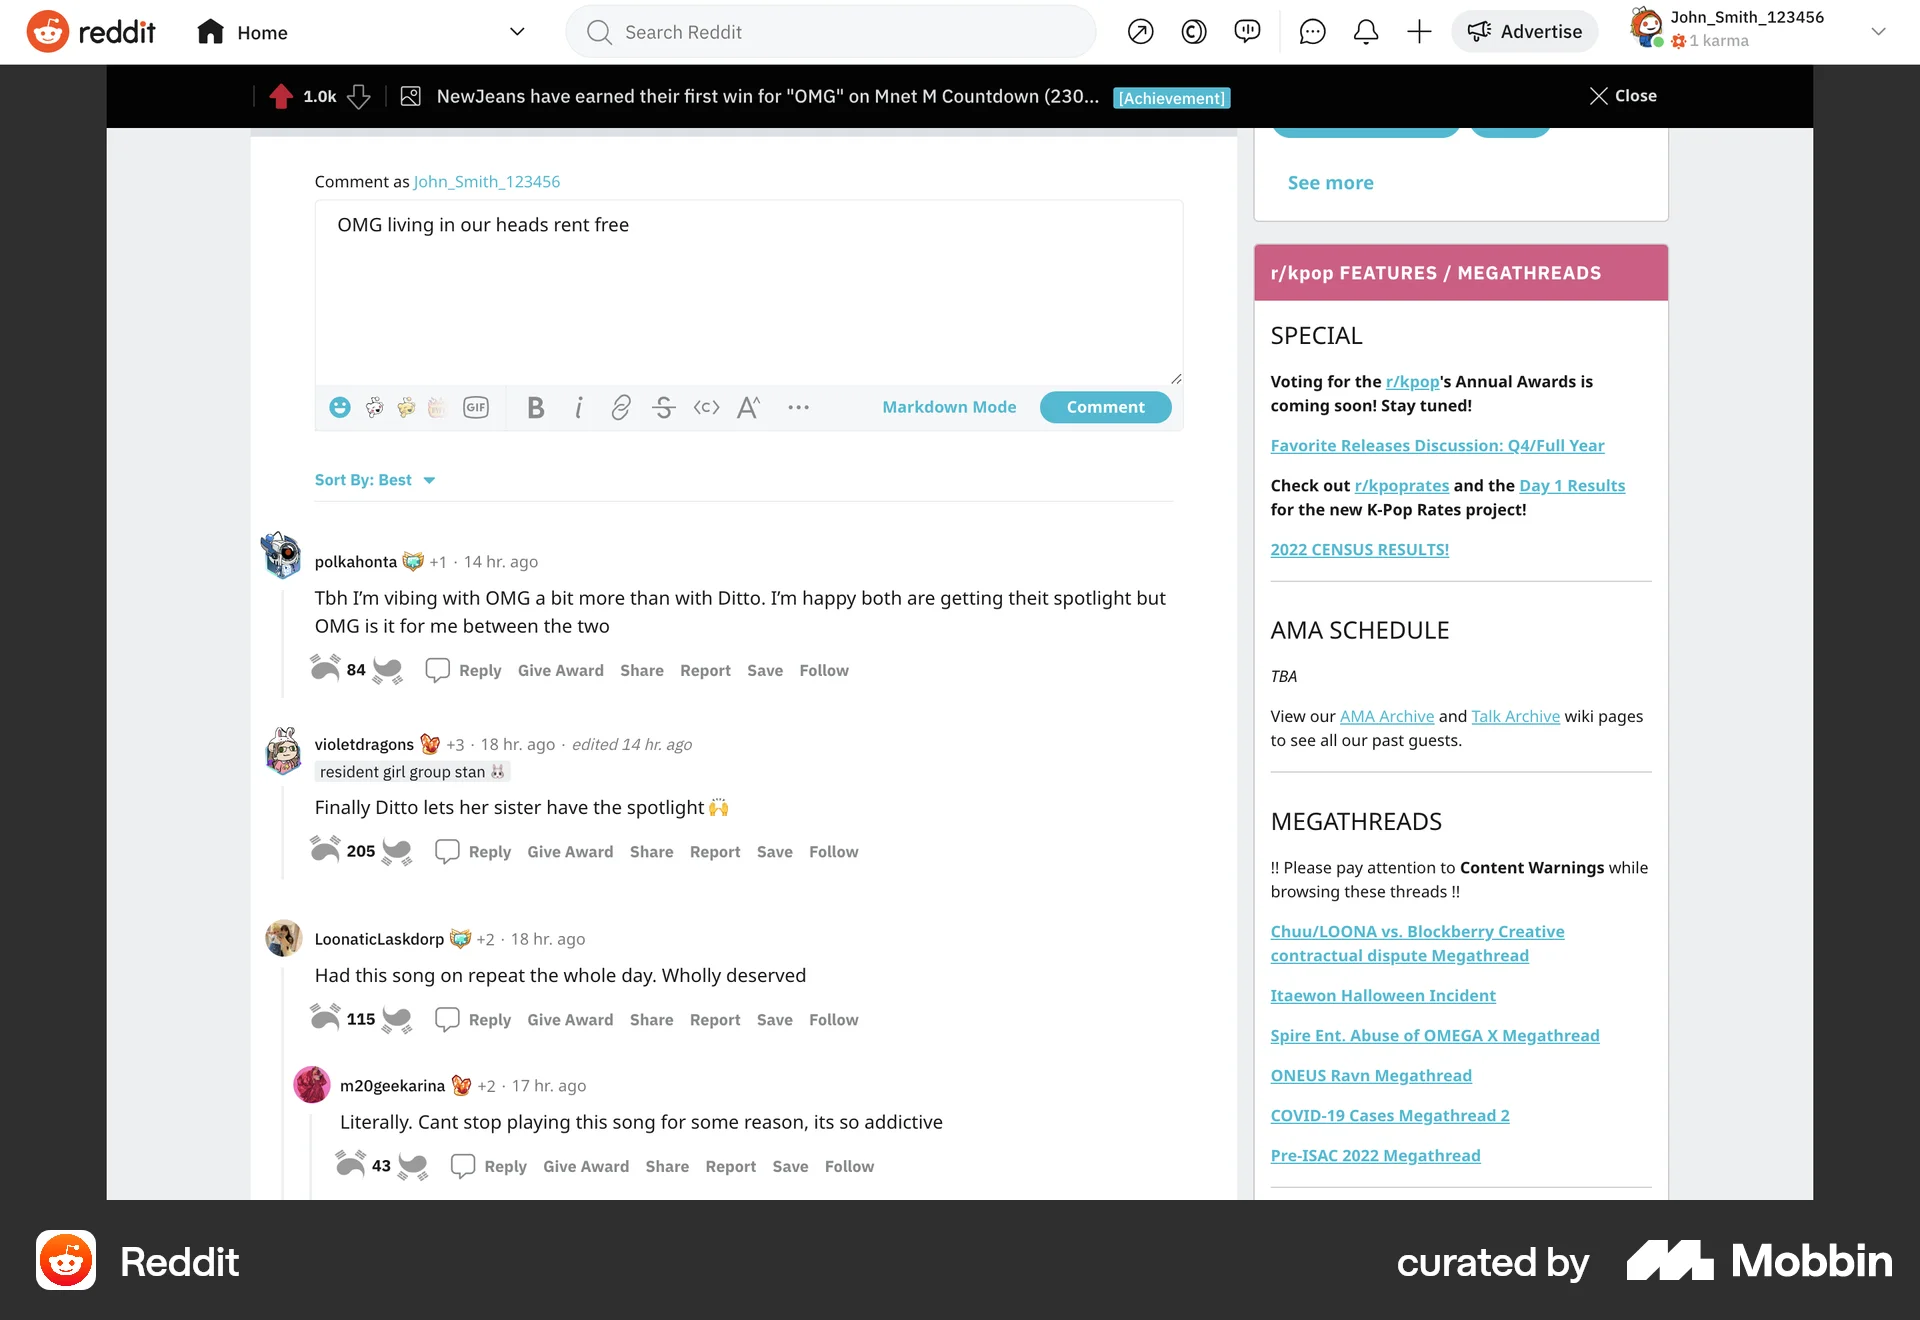1920x1320 pixels.
Task: Expand the Home feed selector dropdown
Action: tap(517, 31)
